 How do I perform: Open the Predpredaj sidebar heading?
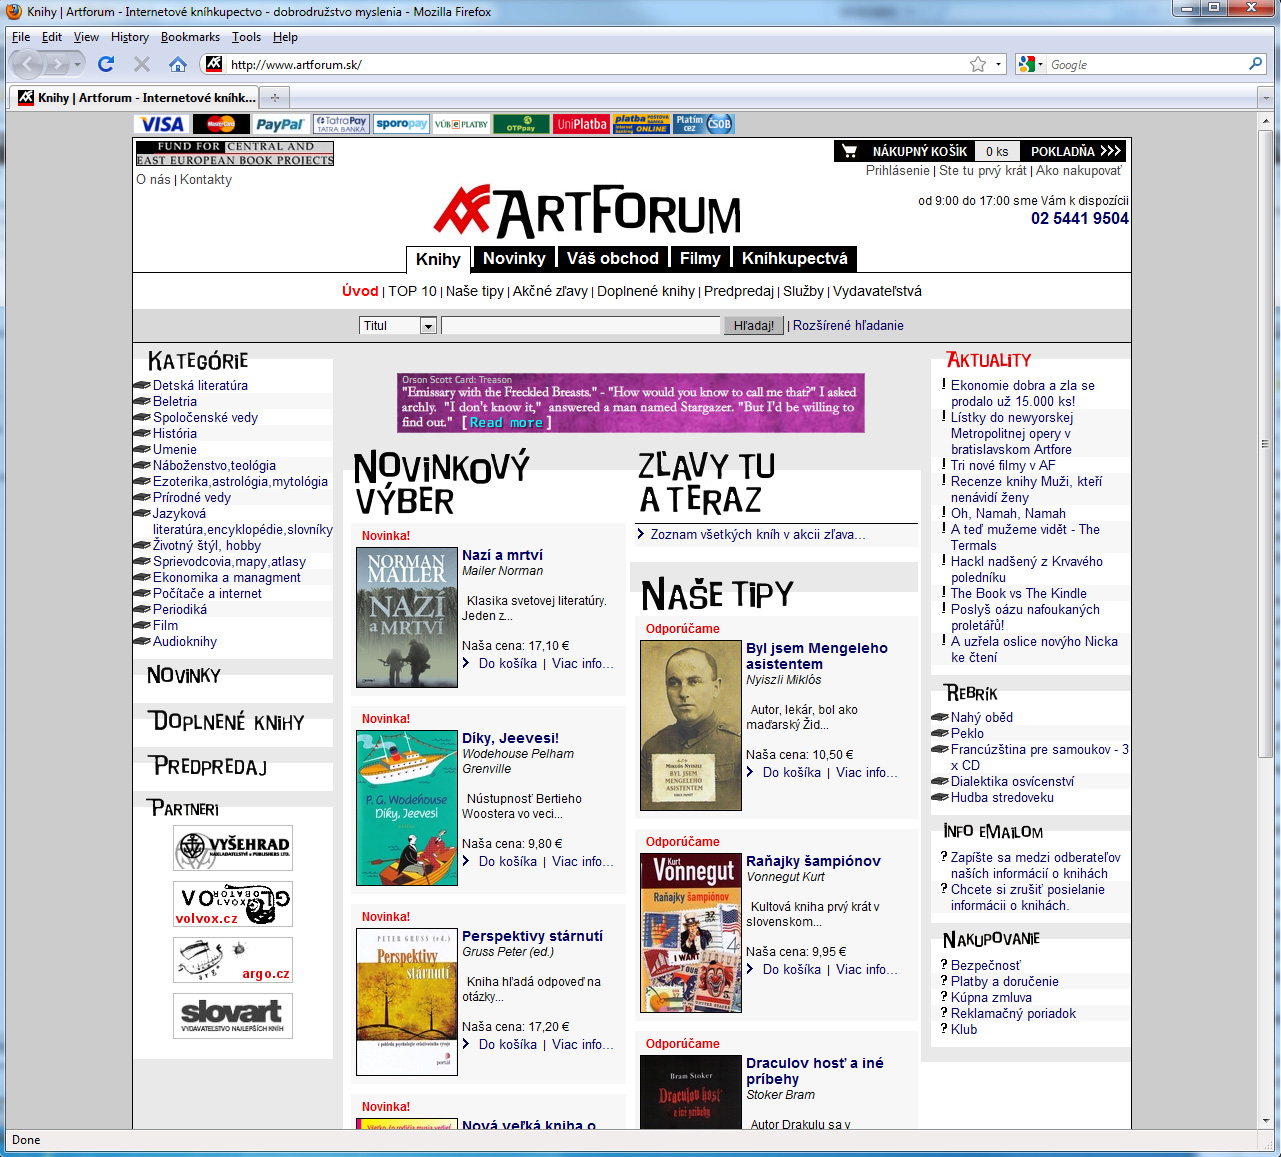(209, 766)
